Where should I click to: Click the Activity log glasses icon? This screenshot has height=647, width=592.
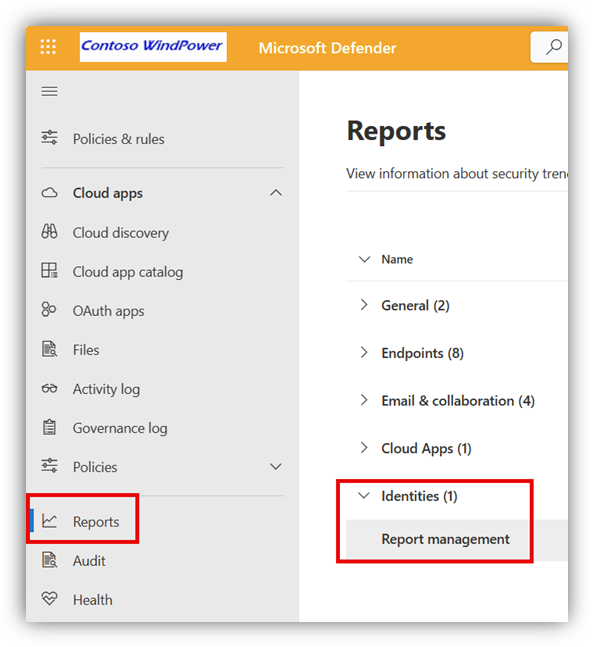(50, 388)
